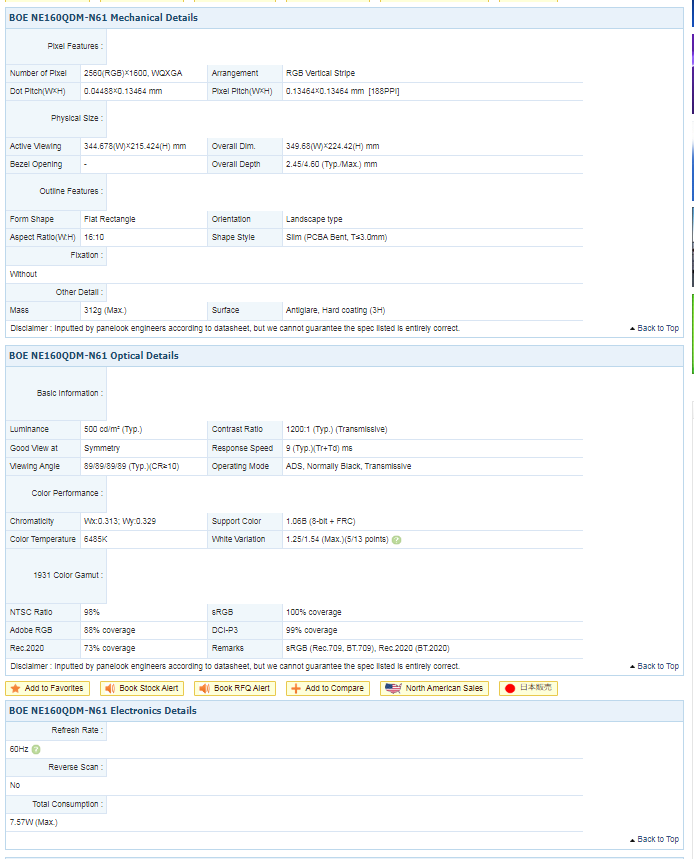The height and width of the screenshot is (859, 694).
Task: Select the Electronics Details section header
Action: click(345, 711)
